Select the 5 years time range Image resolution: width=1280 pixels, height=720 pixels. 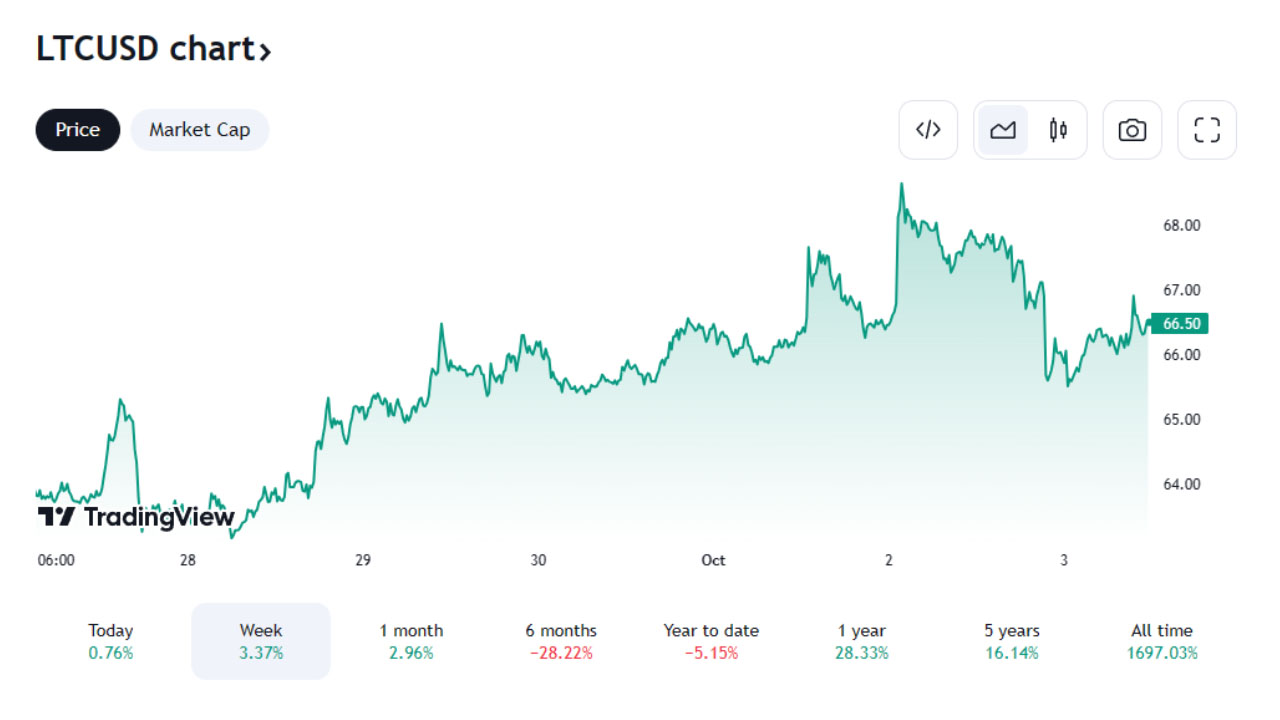[x=1011, y=641]
